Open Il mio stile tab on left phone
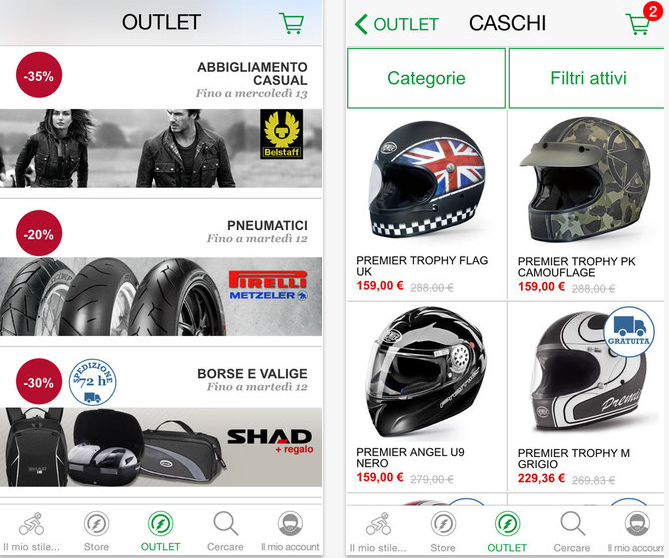The height and width of the screenshot is (558, 669). 32,532
